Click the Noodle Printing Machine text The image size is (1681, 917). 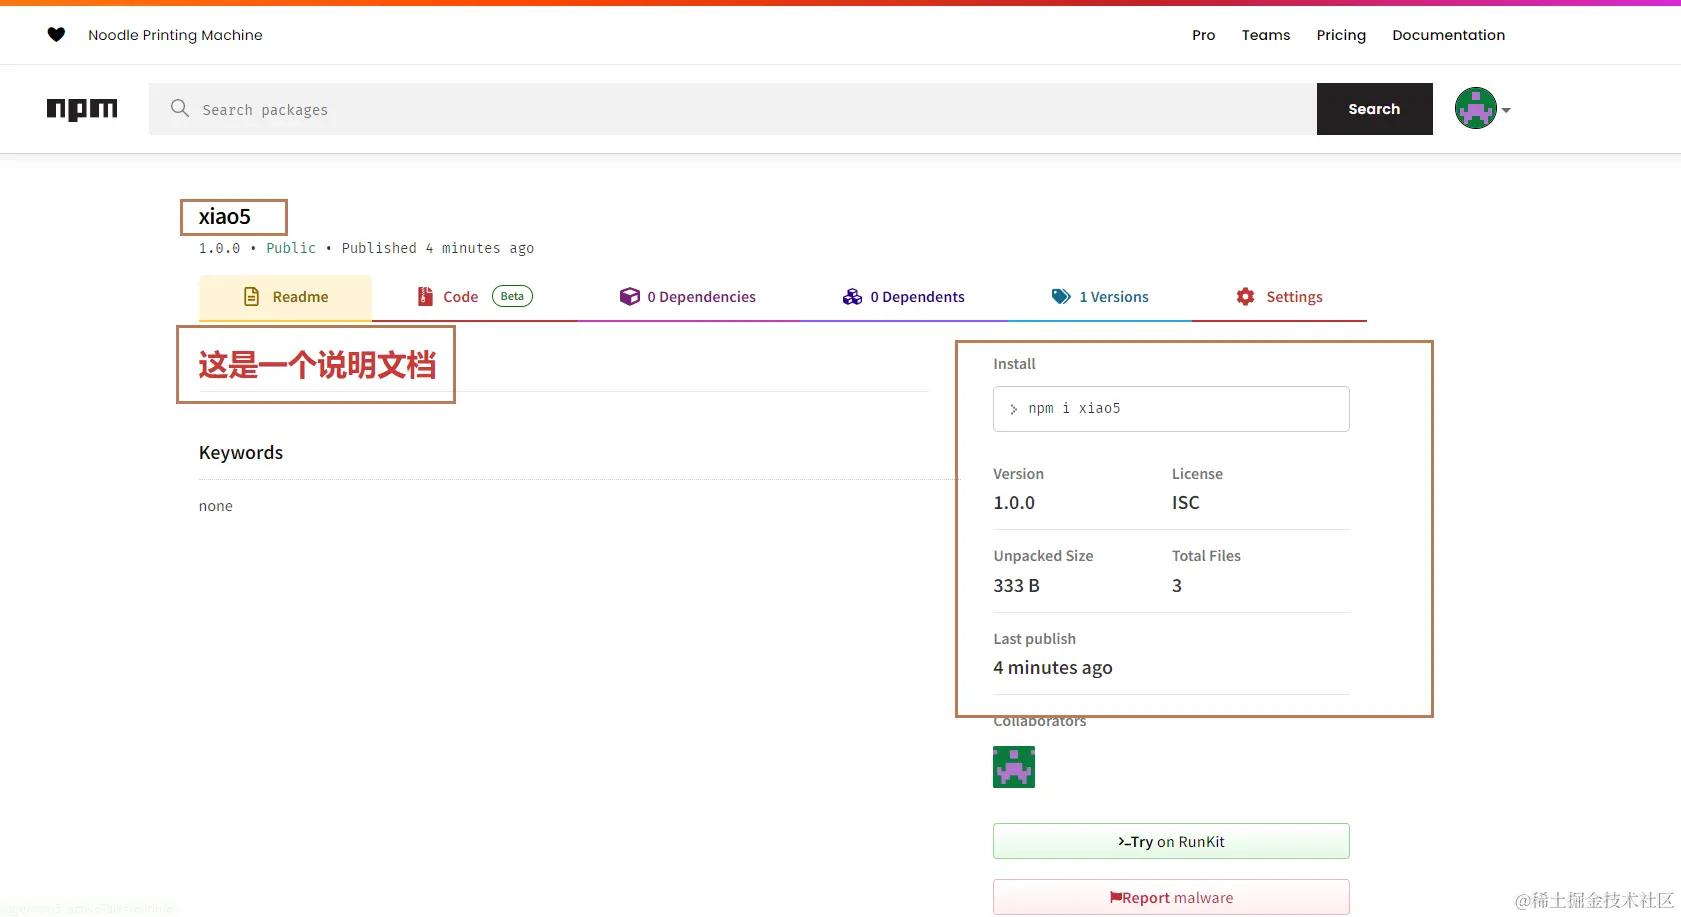(175, 35)
